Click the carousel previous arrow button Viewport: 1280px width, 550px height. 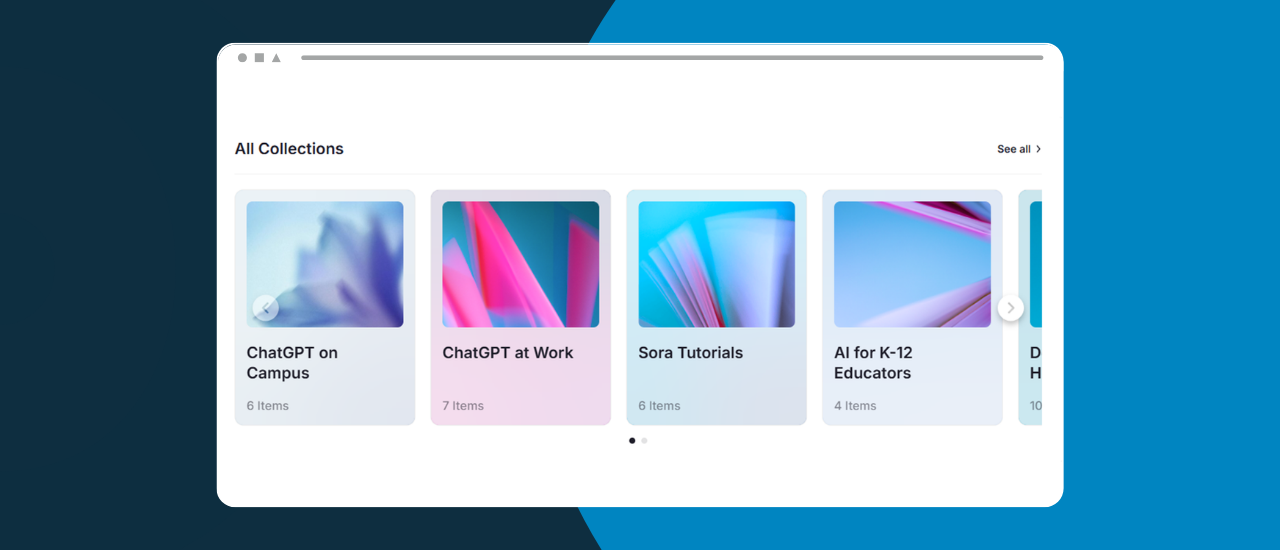(265, 308)
